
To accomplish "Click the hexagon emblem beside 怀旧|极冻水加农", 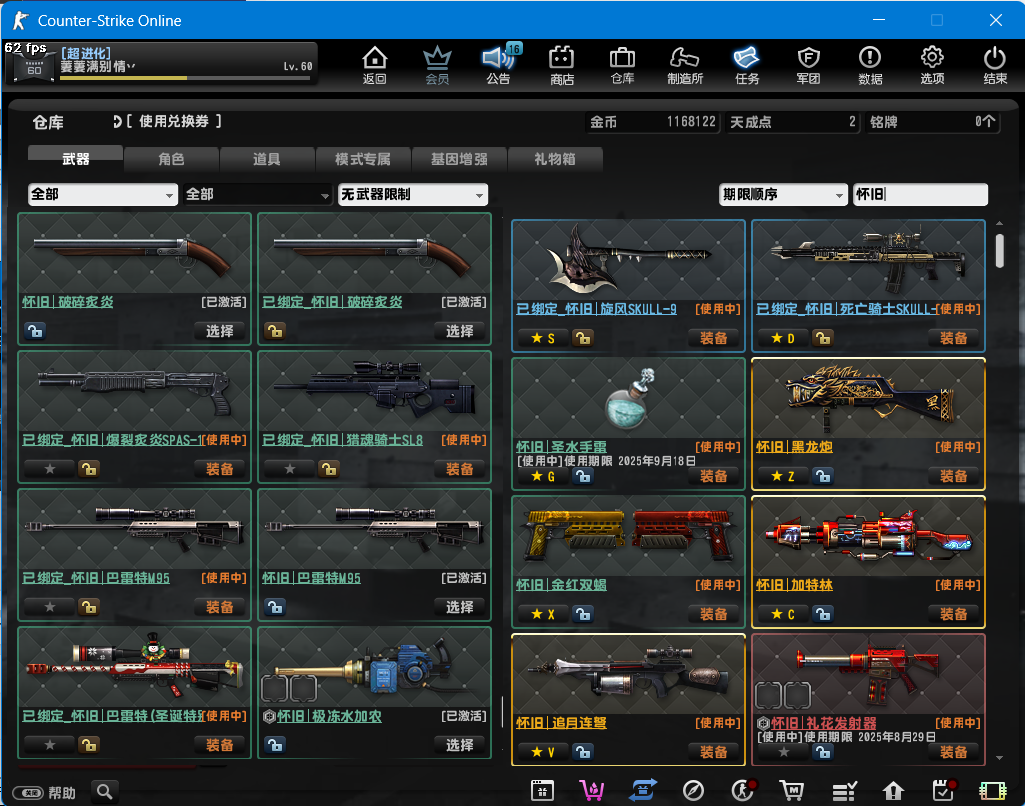I will pyautogui.click(x=269, y=716).
